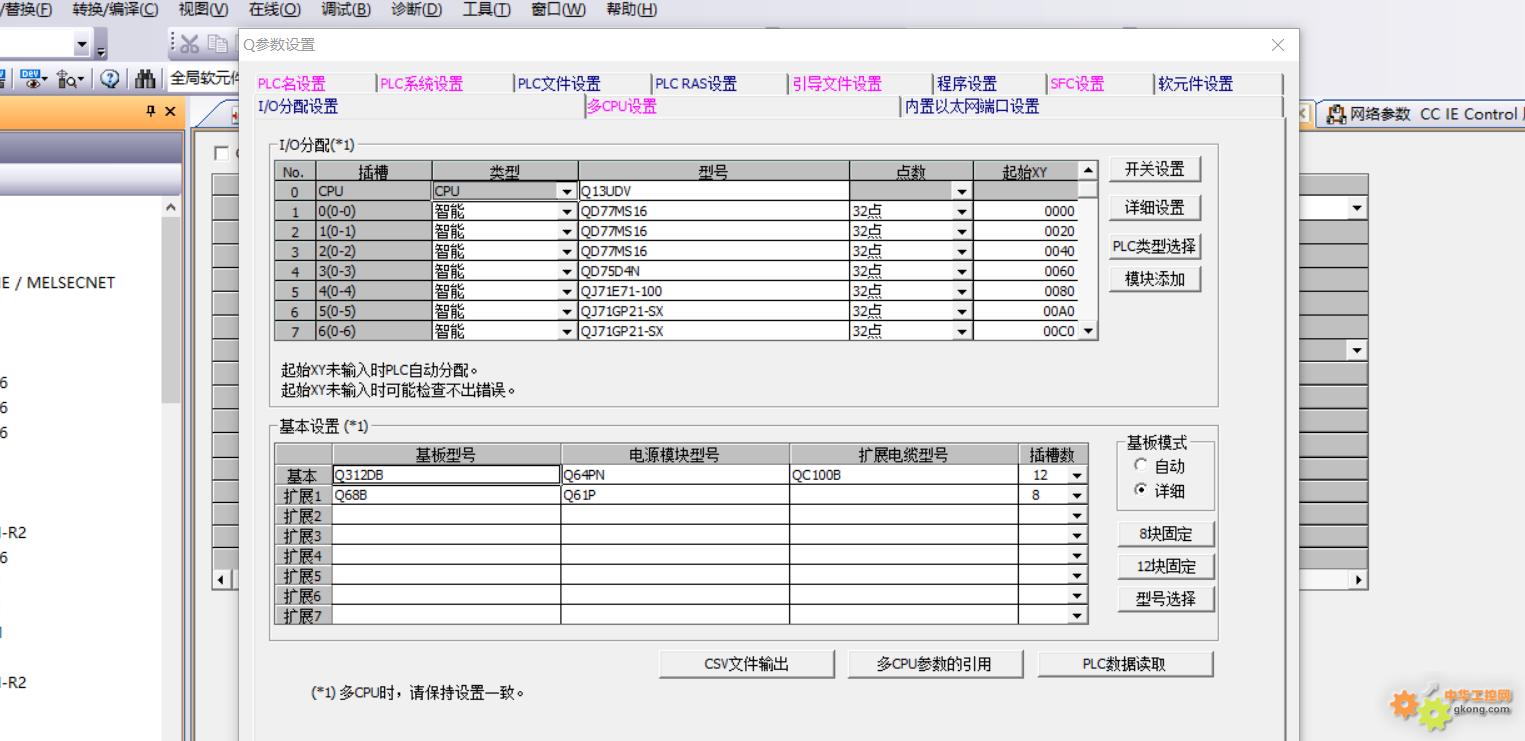Open points dropdown for QD75D4N row
The width and height of the screenshot is (1525, 741).
tap(962, 271)
